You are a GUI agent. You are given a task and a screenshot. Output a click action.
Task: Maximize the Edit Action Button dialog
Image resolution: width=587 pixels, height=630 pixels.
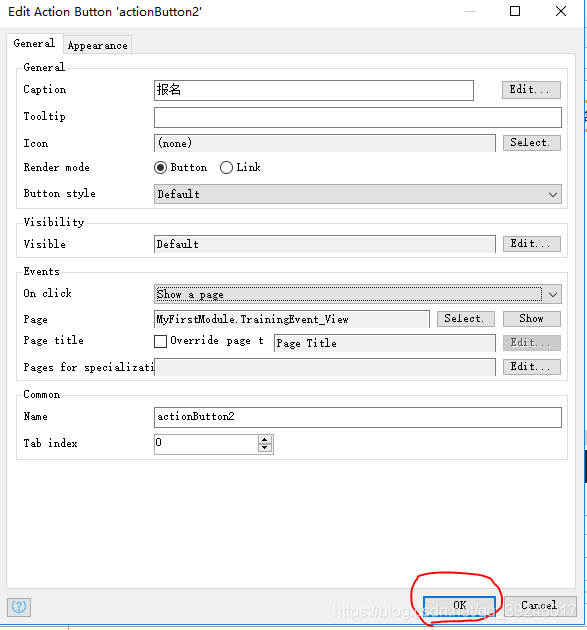(515, 11)
